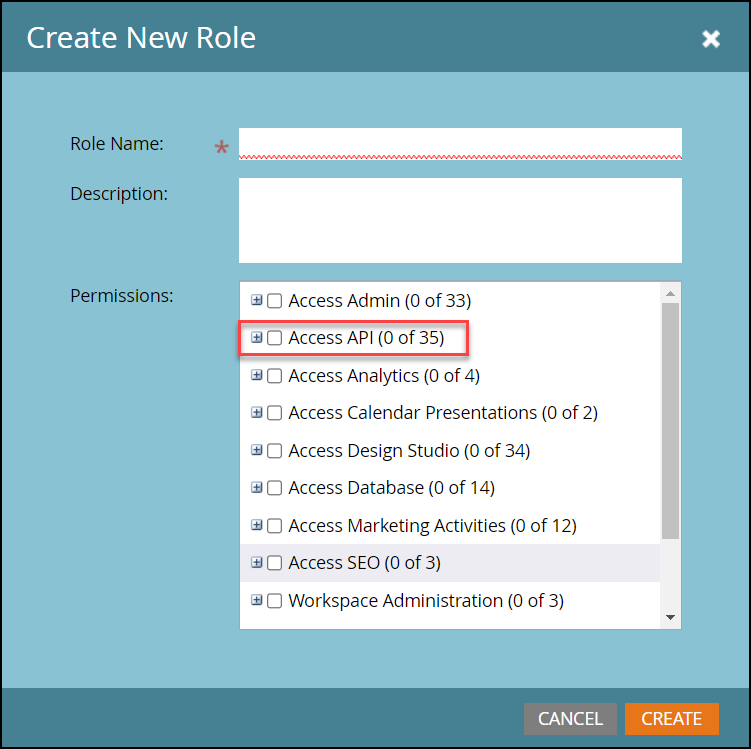Tick the Access Analytics checkbox
Screen dimensions: 751x749
pyautogui.click(x=275, y=376)
